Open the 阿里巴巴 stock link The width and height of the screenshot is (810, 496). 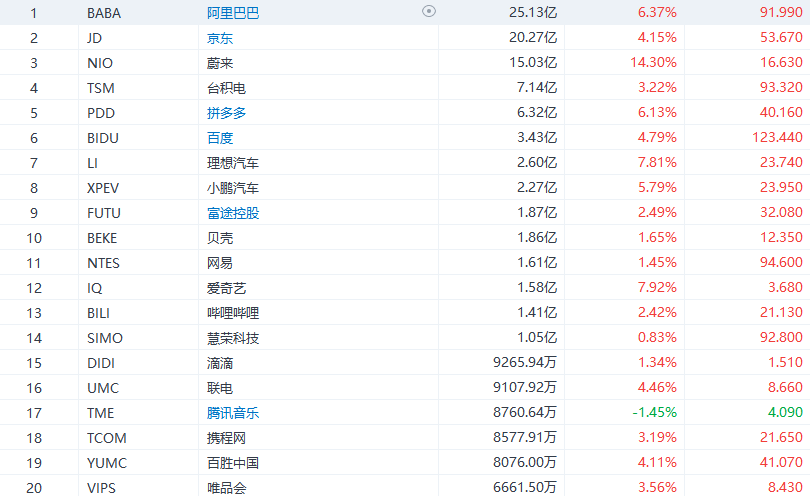click(233, 12)
